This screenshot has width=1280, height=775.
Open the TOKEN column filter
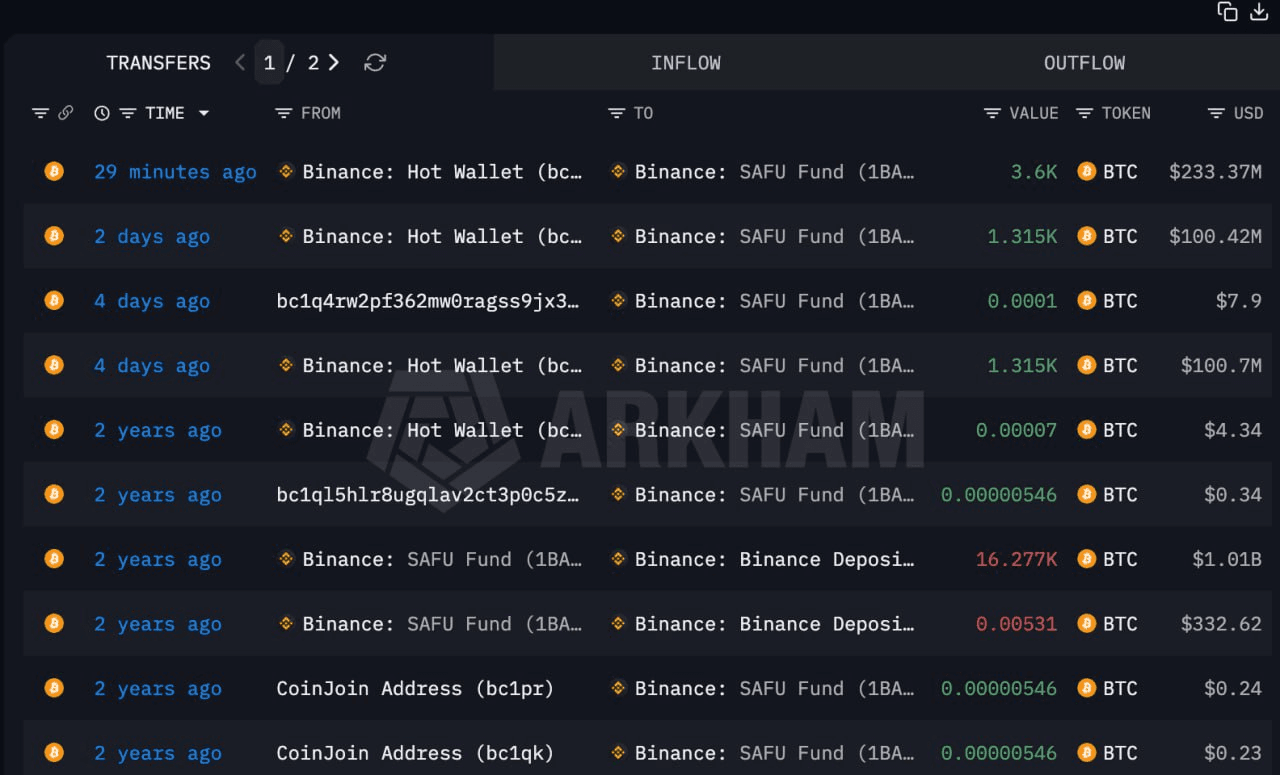[x=1084, y=113]
